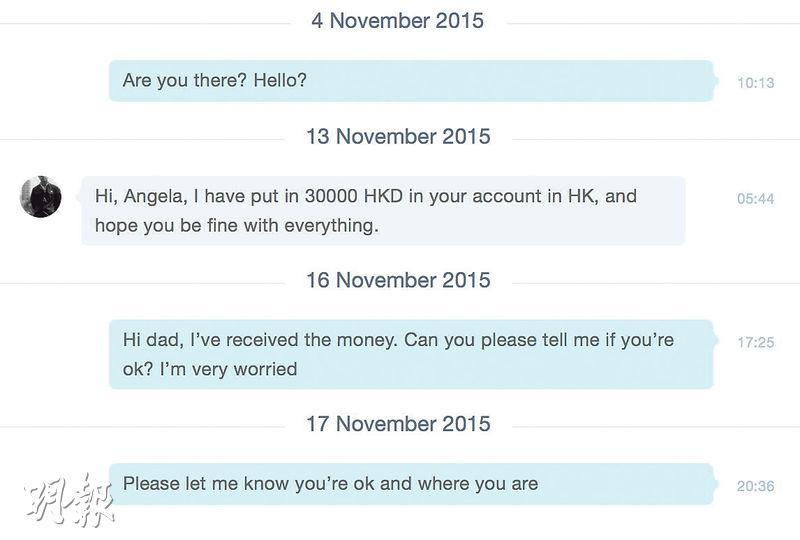Select the 17:25 timestamp

click(755, 342)
